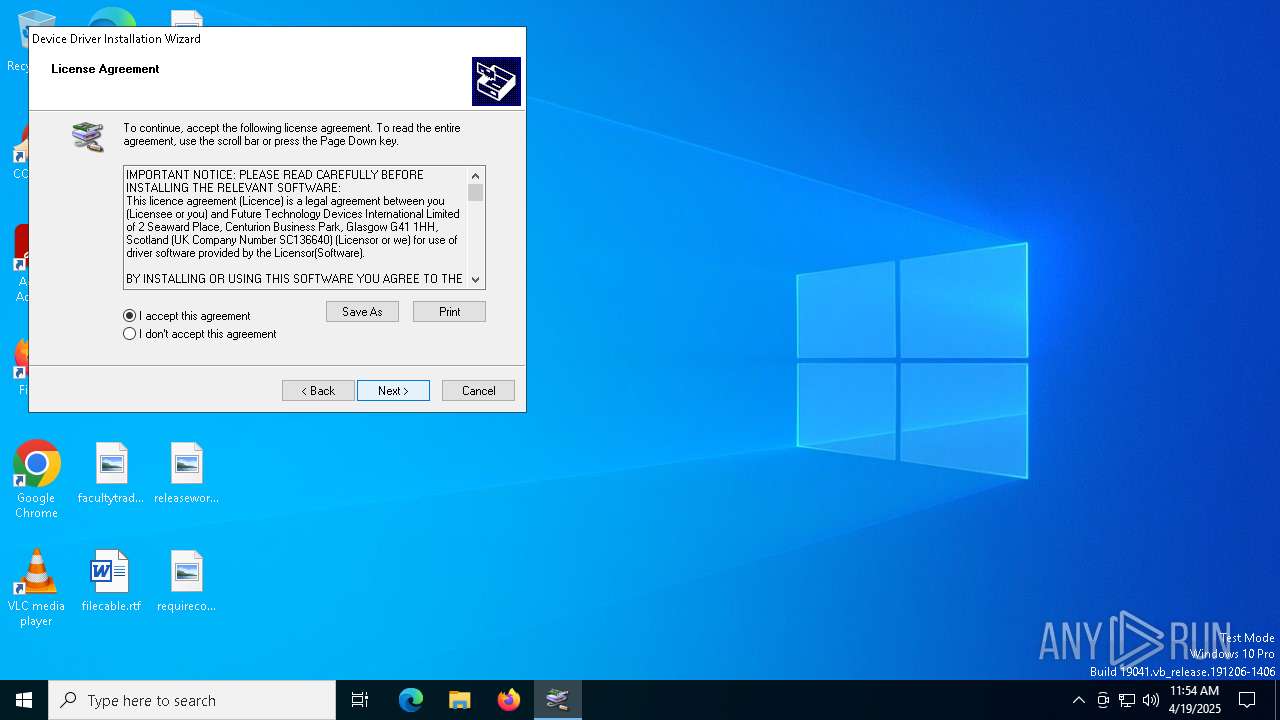This screenshot has height=720, width=1280.
Task: Click the device driver icon beside instructions
Action: [x=88, y=137]
